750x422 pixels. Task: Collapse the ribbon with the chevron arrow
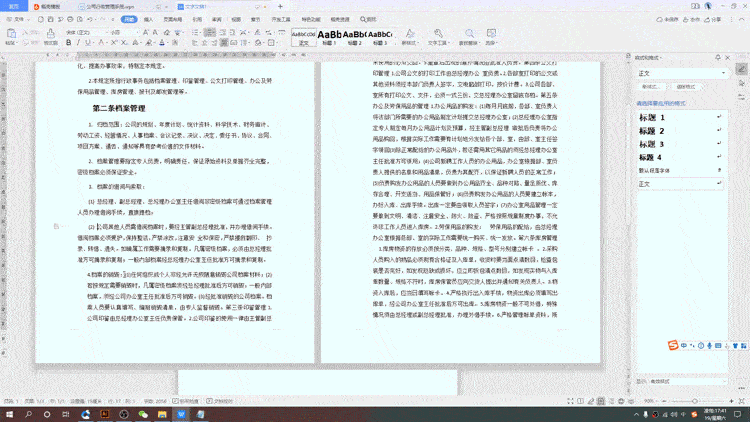click(742, 20)
